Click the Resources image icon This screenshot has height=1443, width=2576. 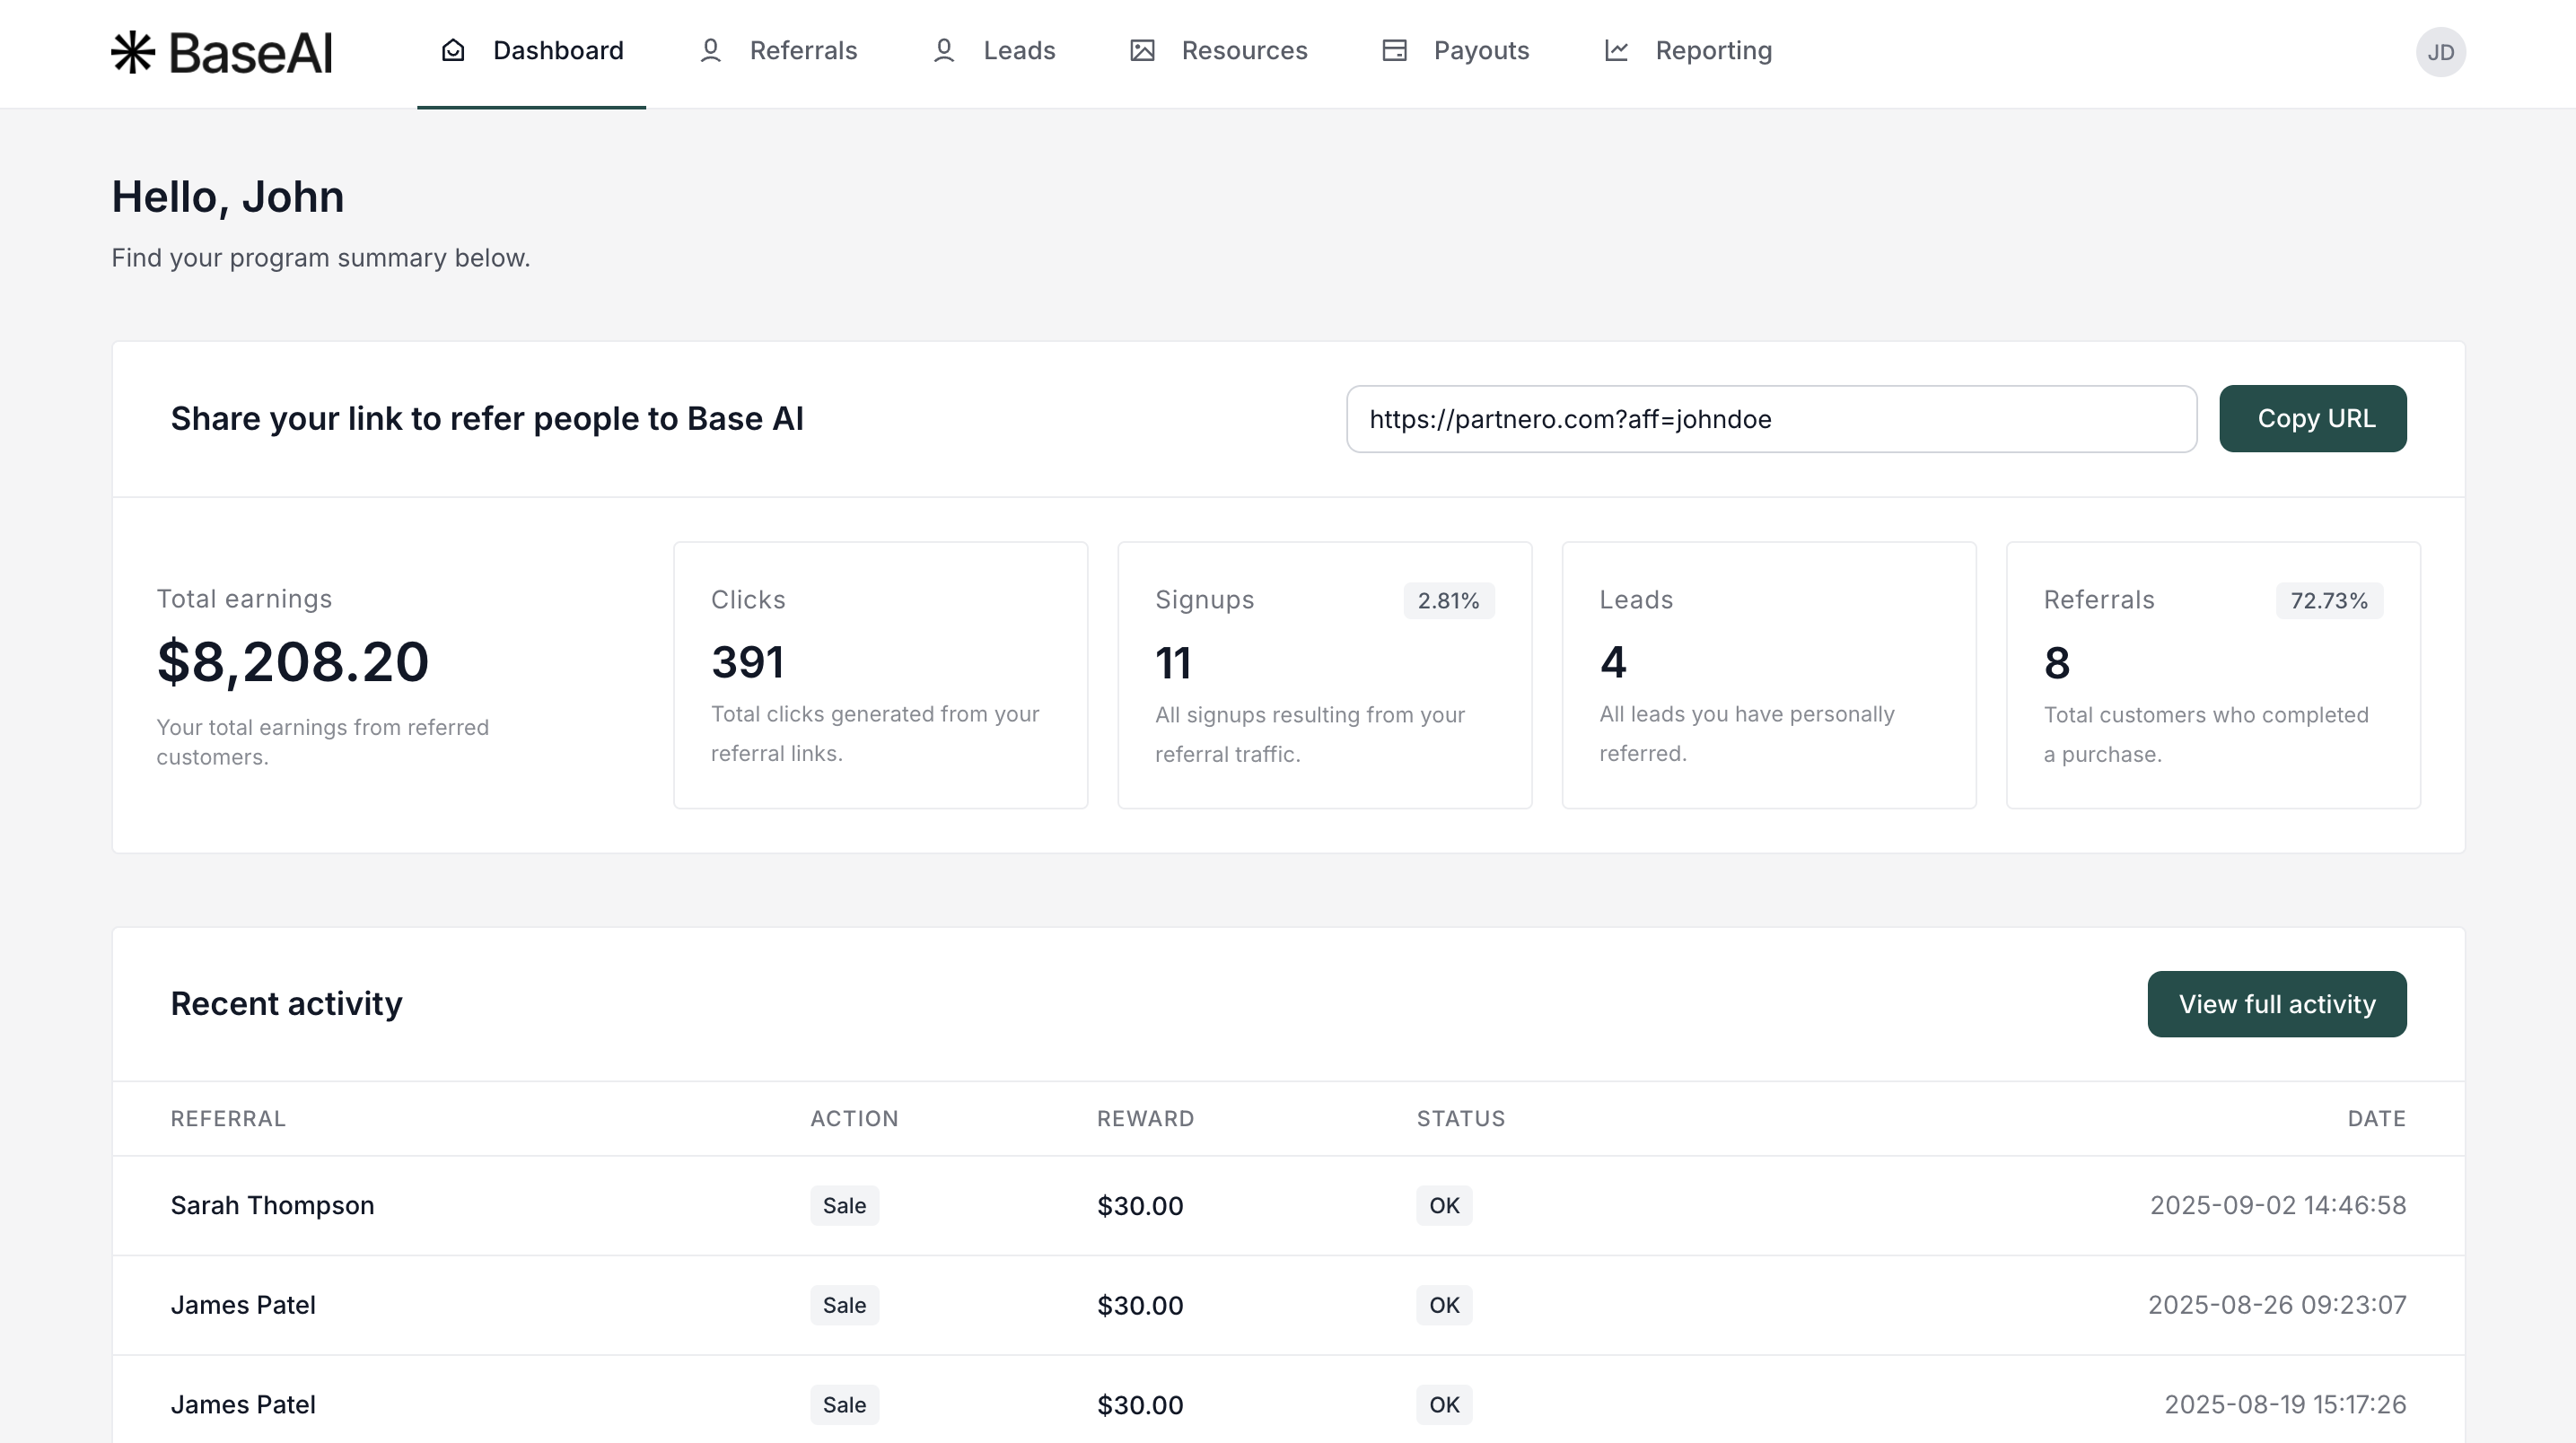click(1142, 51)
